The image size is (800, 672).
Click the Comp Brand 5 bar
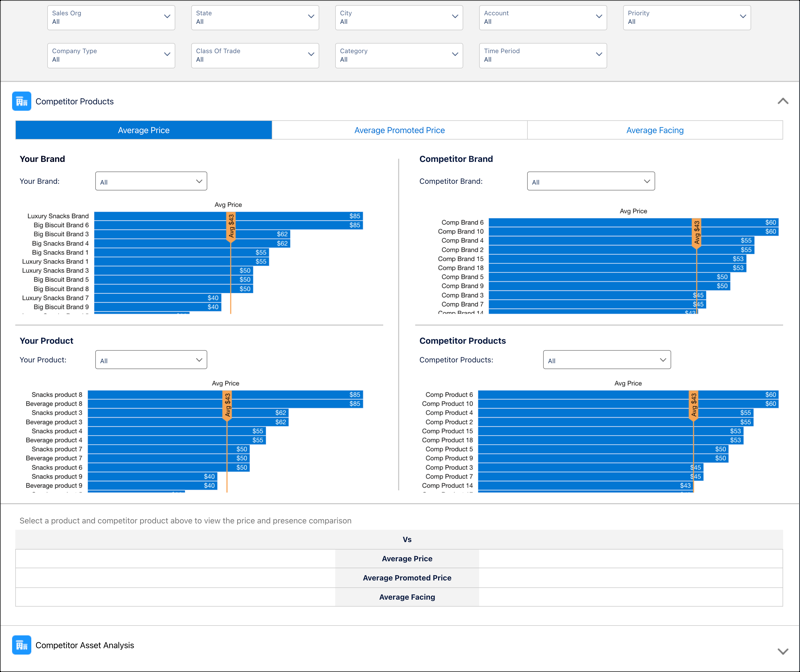pos(609,277)
